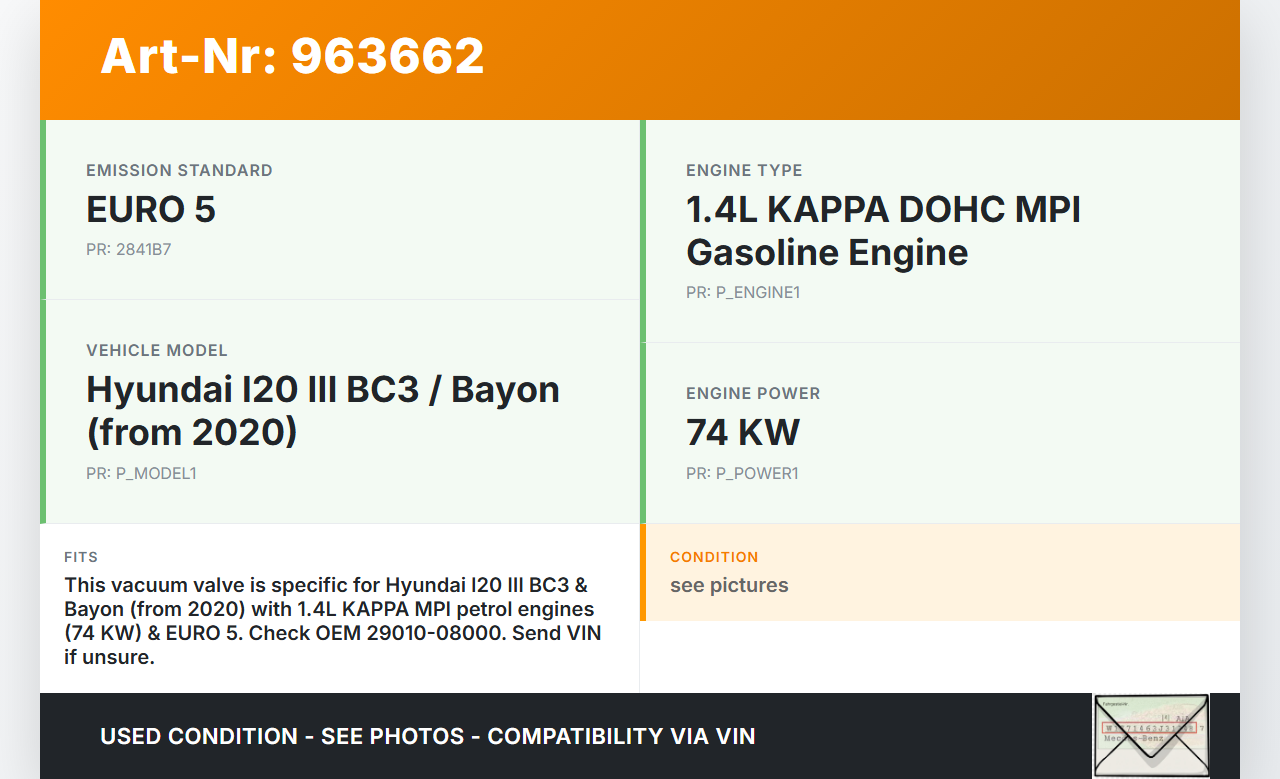Click the Emission Standard label

[x=179, y=171]
